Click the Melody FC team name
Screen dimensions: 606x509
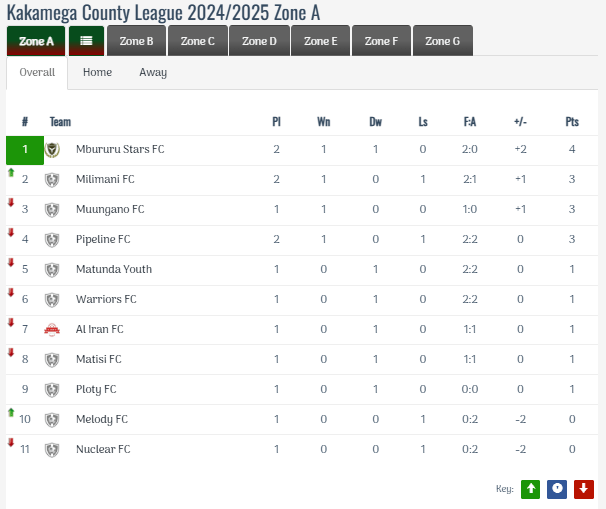pyautogui.click(x=102, y=420)
